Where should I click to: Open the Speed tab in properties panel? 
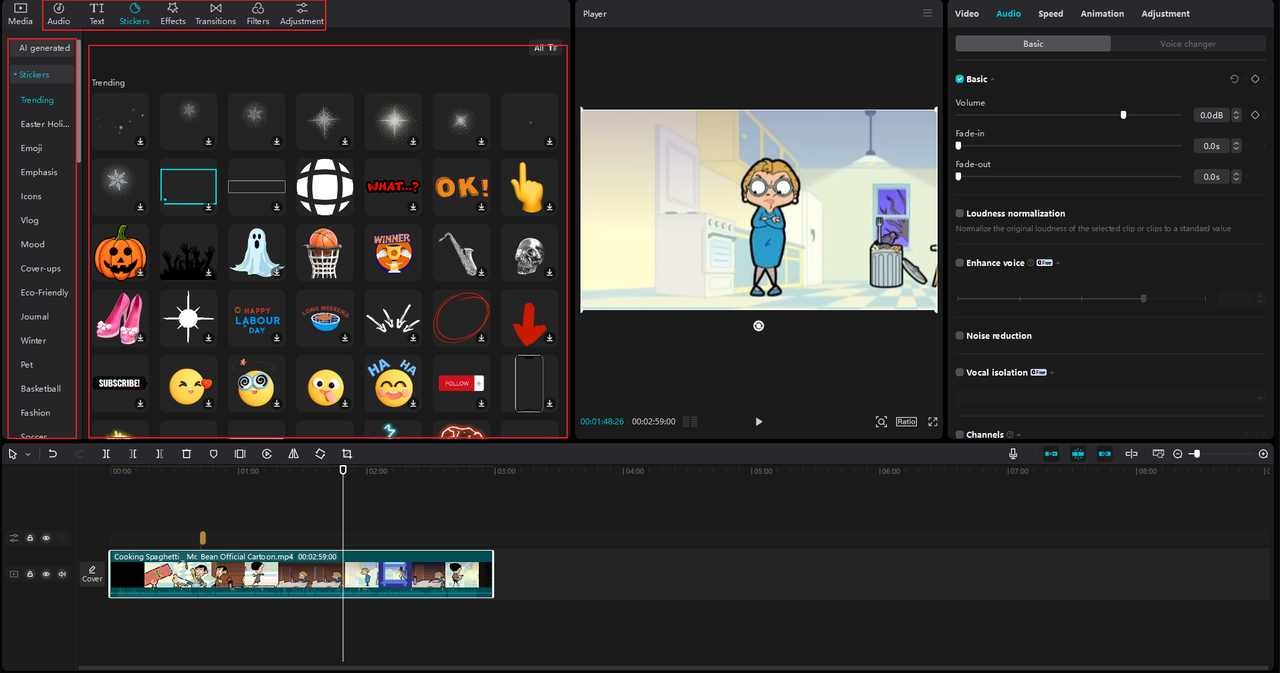click(x=1050, y=14)
